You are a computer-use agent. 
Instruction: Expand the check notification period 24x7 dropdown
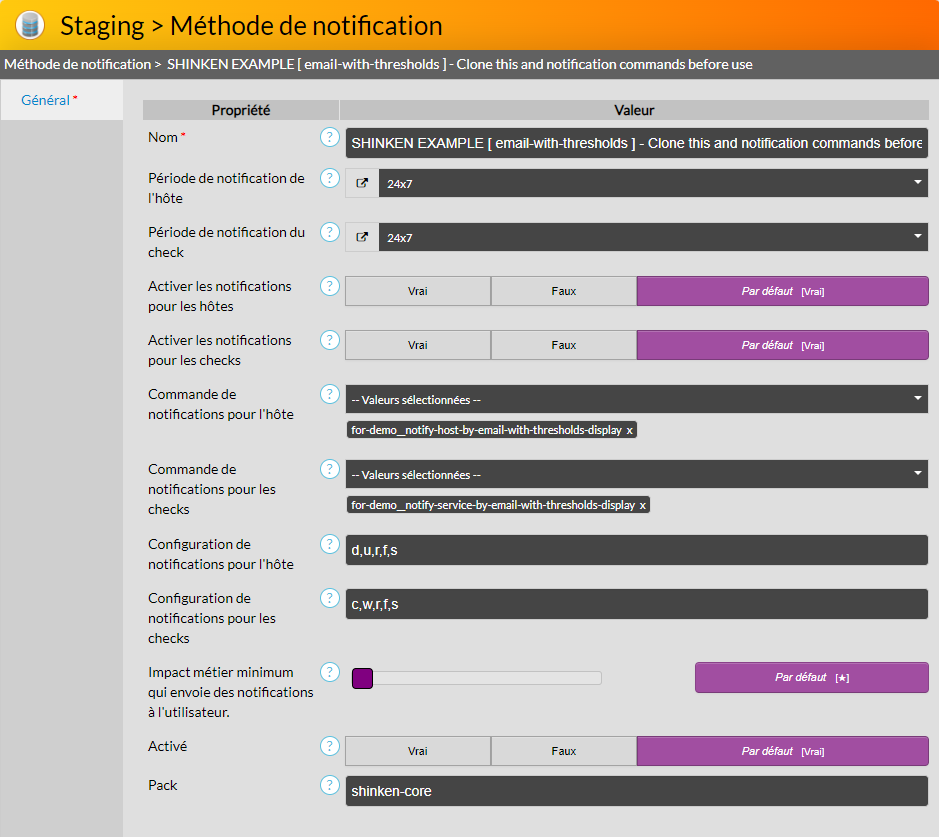coord(652,237)
